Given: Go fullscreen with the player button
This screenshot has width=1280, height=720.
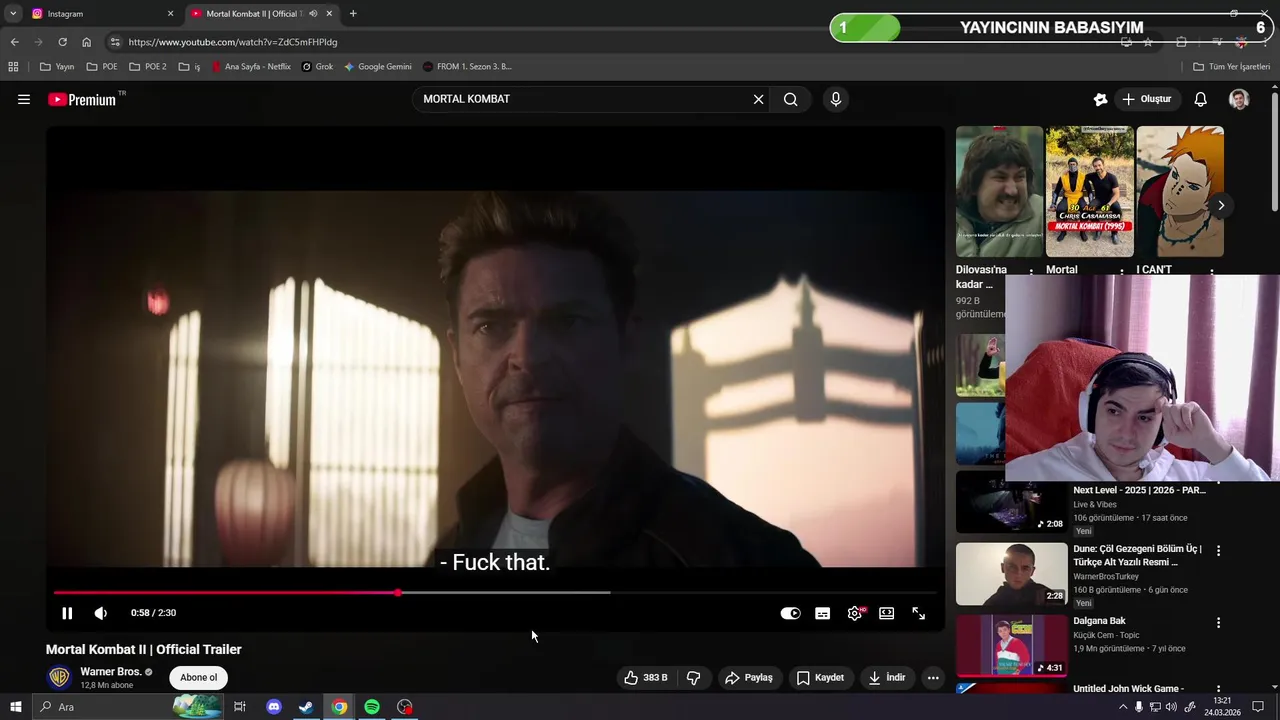Looking at the screenshot, I should [918, 613].
